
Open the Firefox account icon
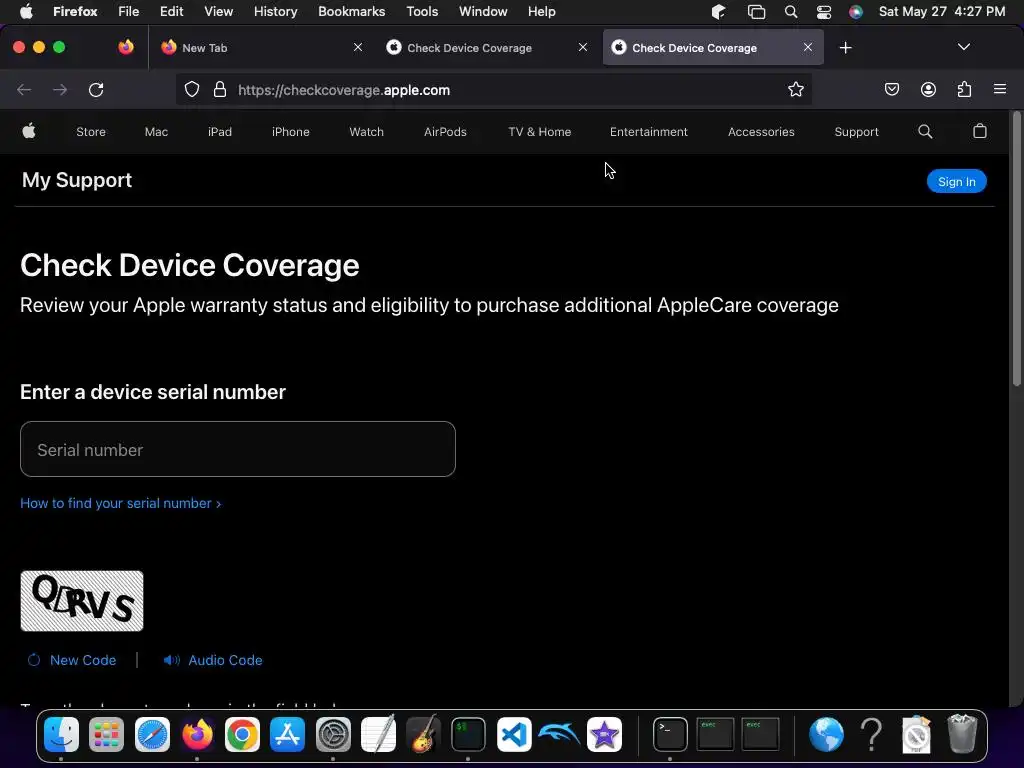point(928,89)
